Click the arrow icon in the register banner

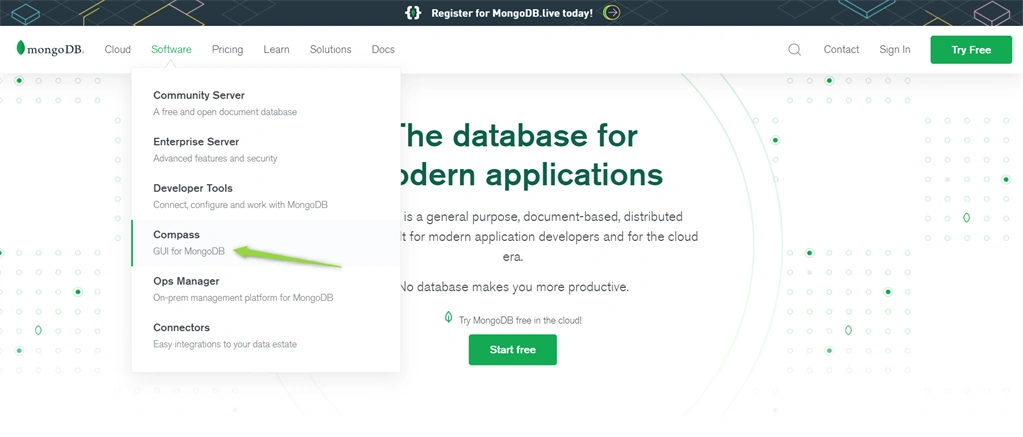[611, 12]
